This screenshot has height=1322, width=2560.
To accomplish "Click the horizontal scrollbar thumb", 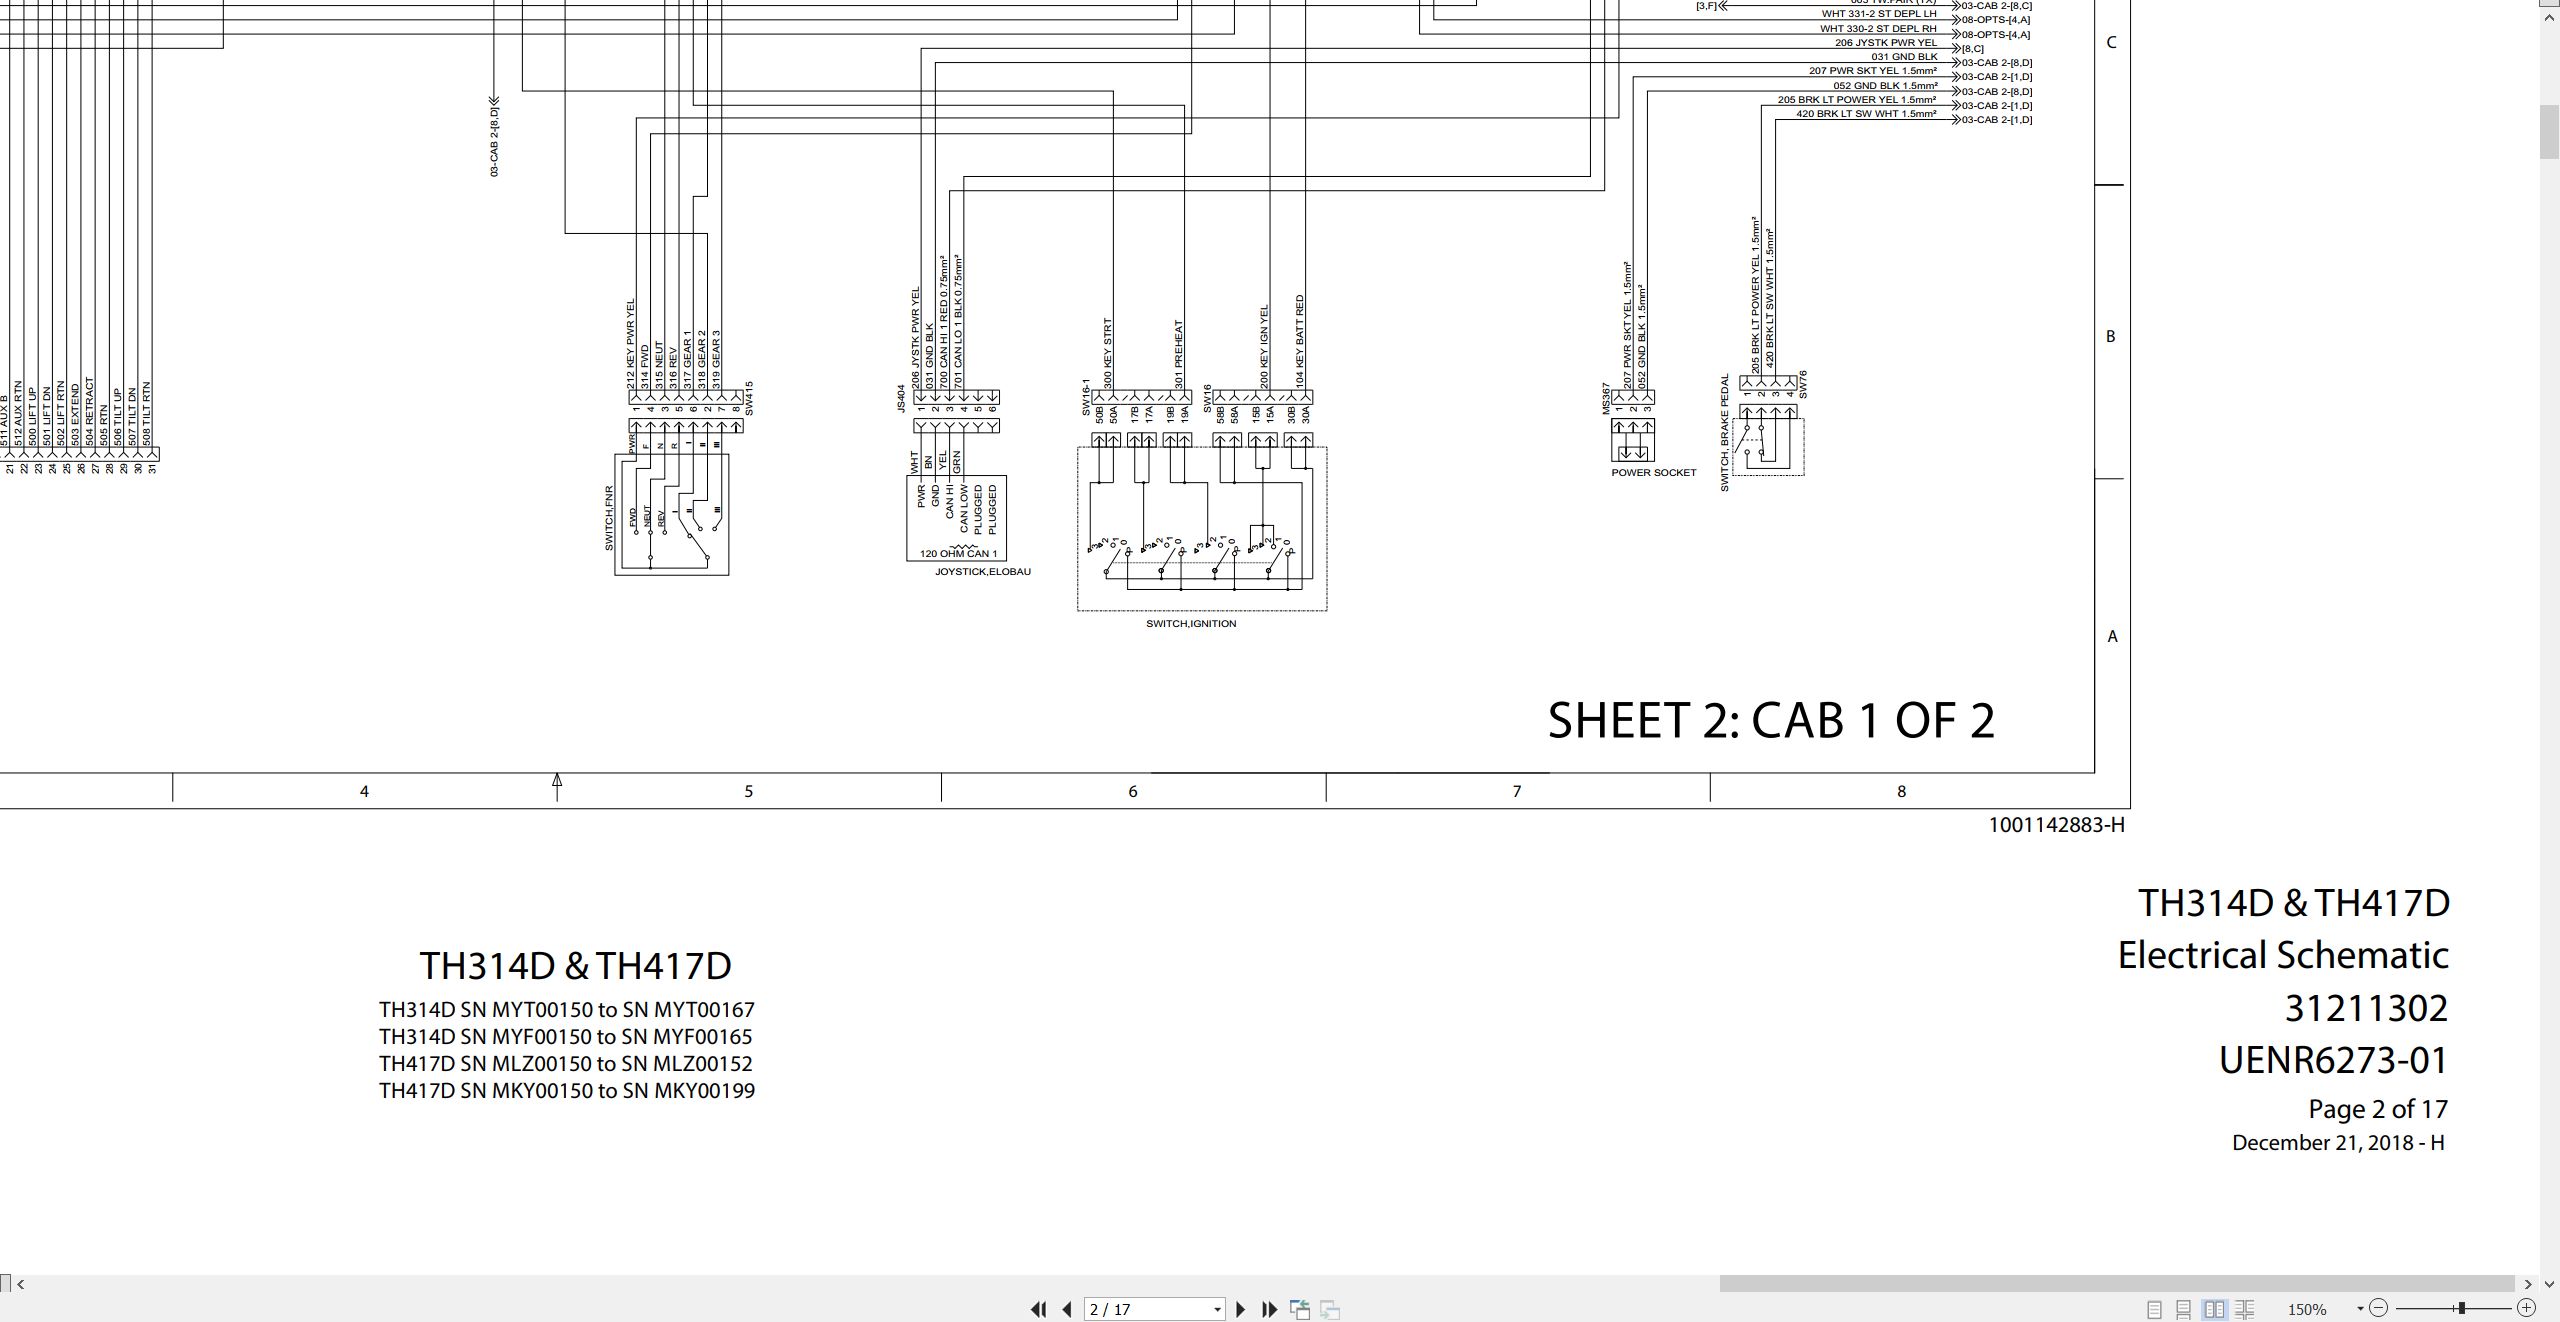I will pyautogui.click(x=2116, y=1284).
